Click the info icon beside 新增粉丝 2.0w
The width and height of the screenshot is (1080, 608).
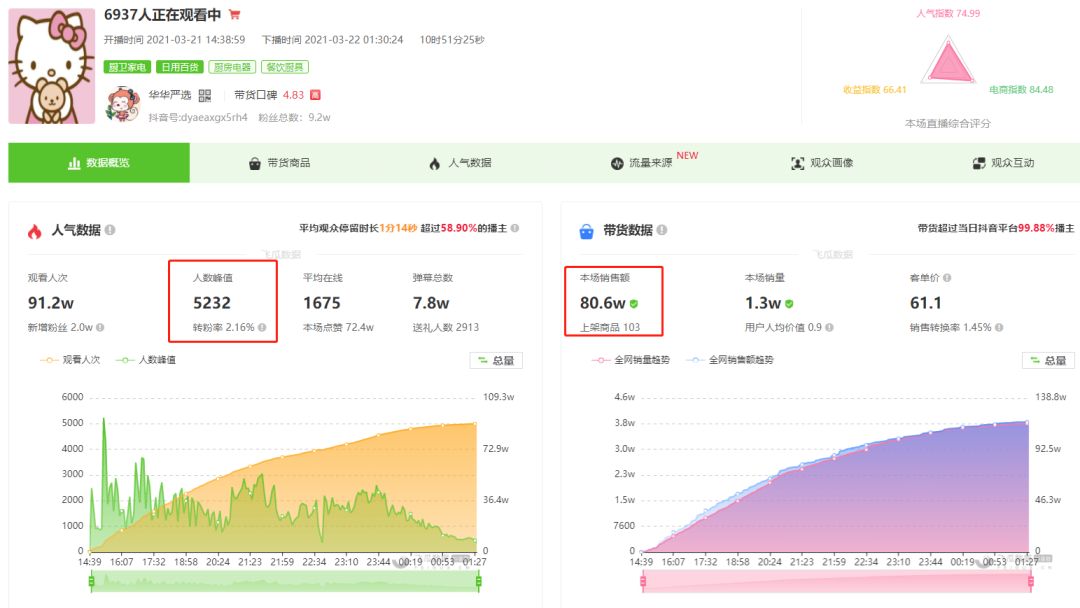[101, 328]
